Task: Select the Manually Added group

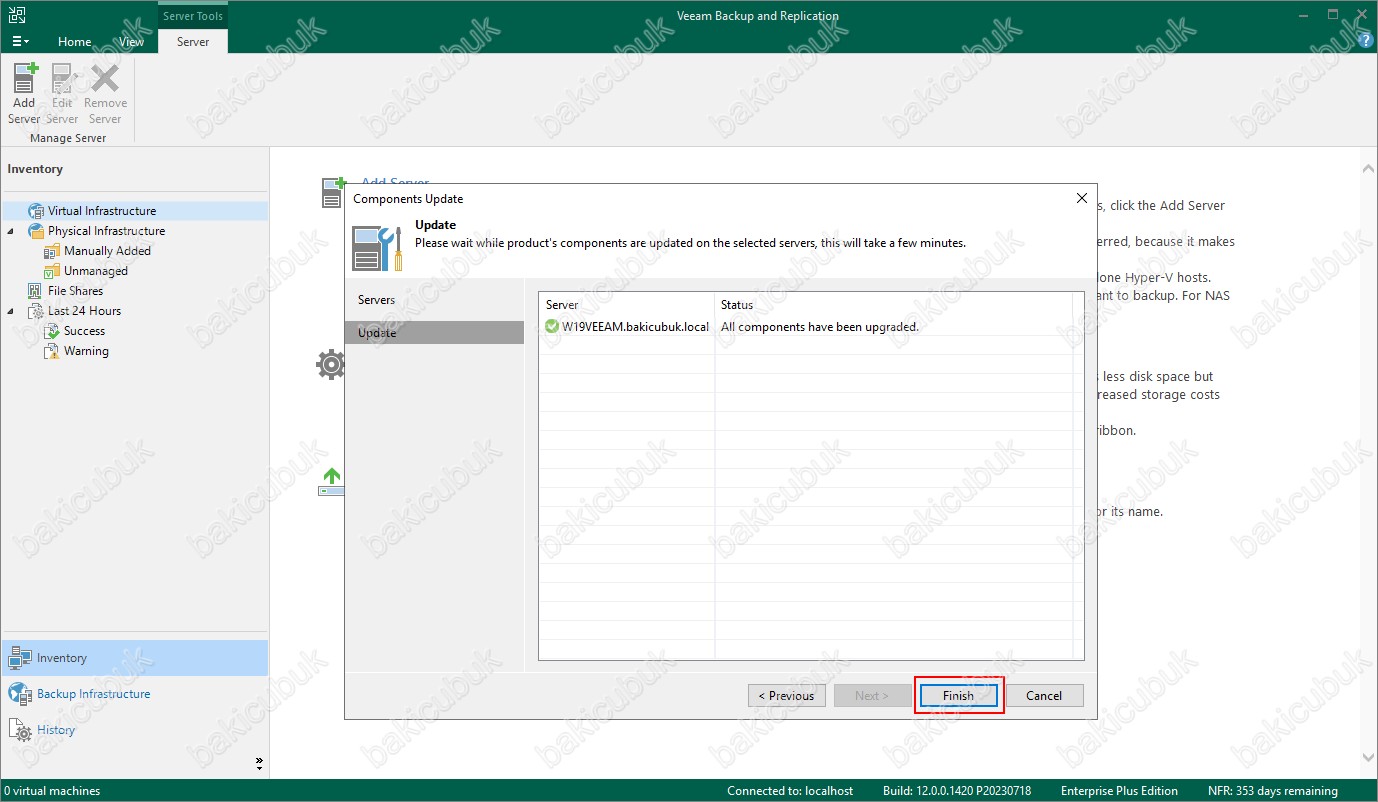Action: pos(107,251)
